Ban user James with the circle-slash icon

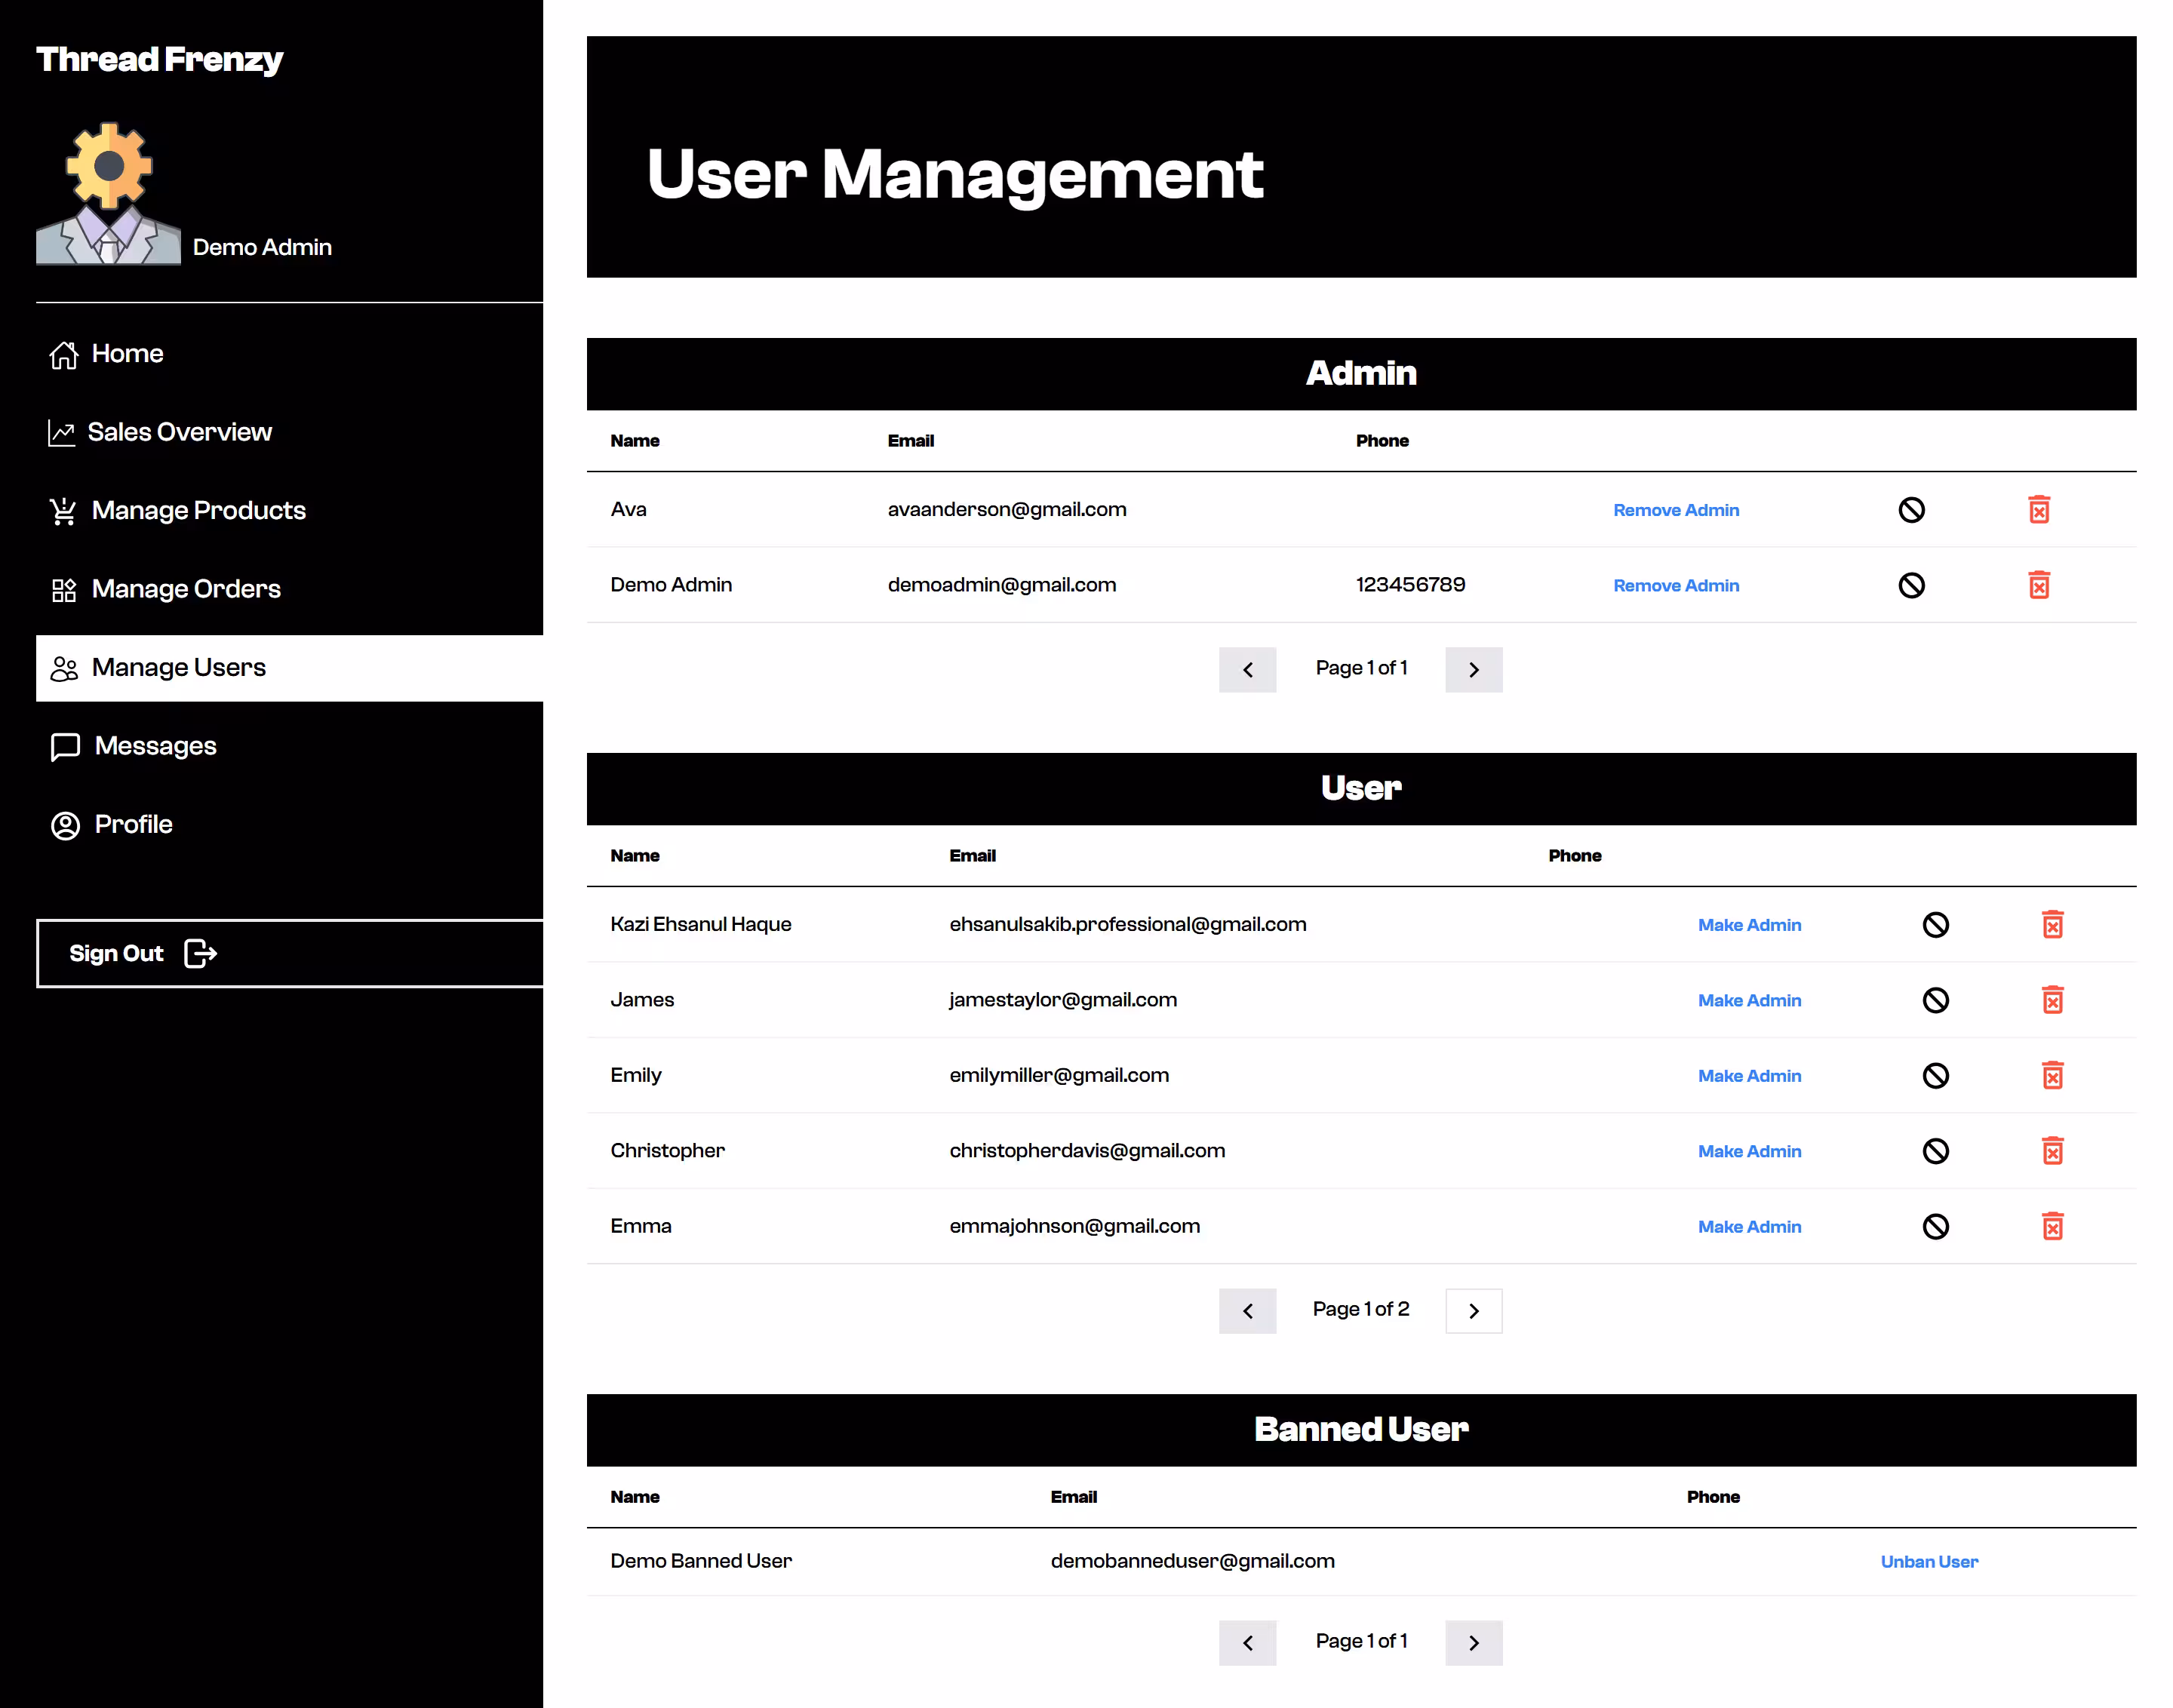[1935, 1000]
